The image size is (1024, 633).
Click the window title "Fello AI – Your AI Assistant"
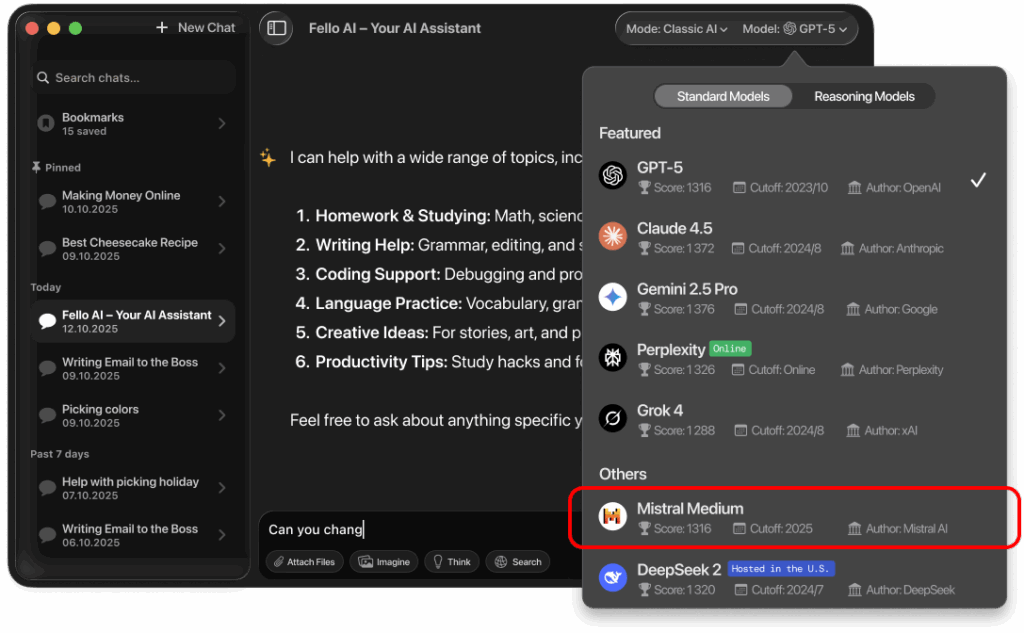[394, 28]
